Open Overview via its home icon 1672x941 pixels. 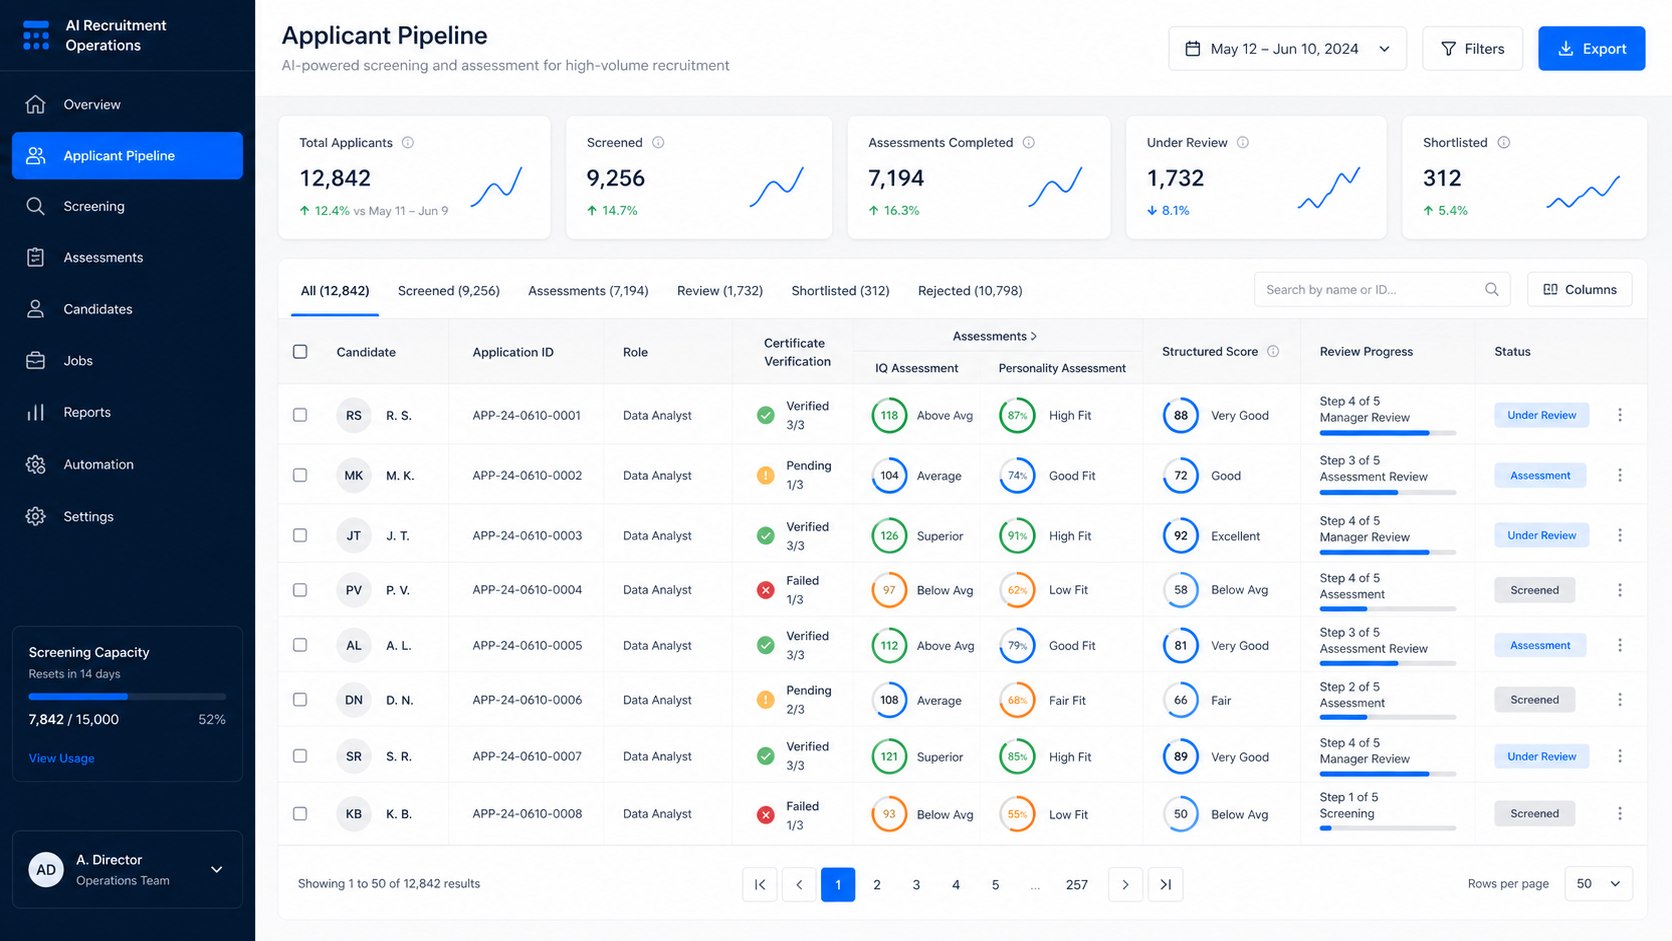tap(36, 104)
